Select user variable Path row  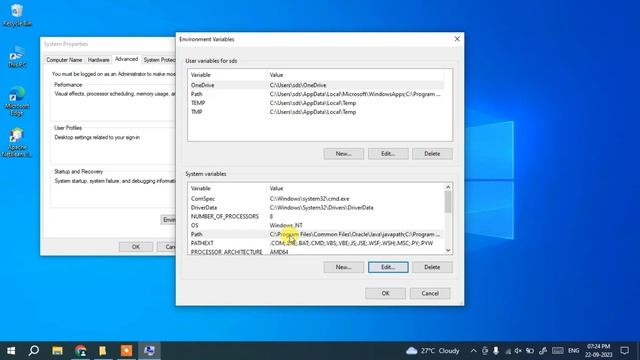316,94
